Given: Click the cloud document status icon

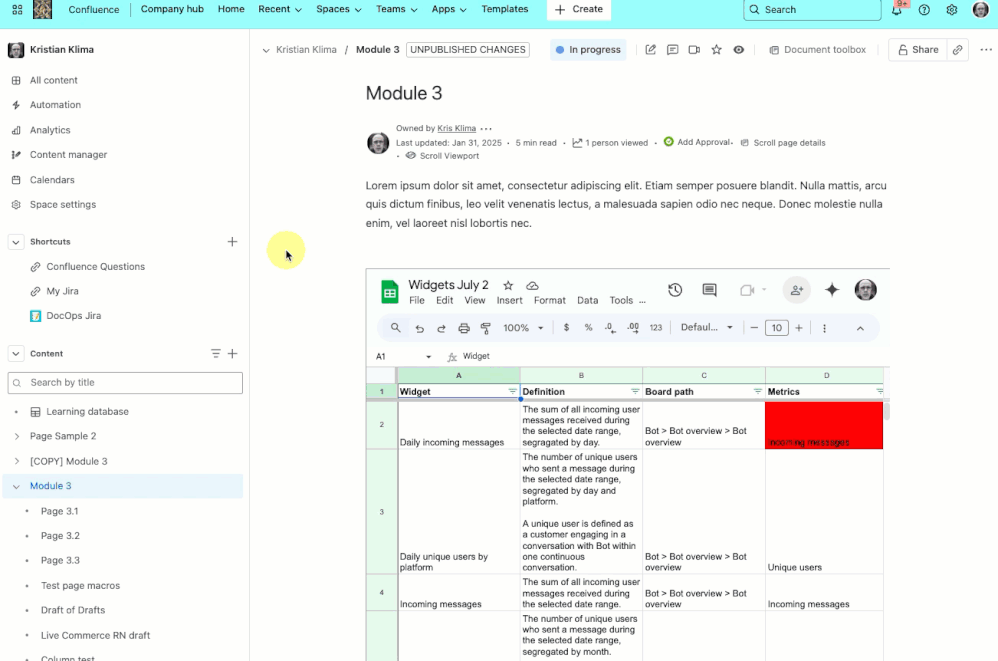Looking at the screenshot, I should (533, 286).
